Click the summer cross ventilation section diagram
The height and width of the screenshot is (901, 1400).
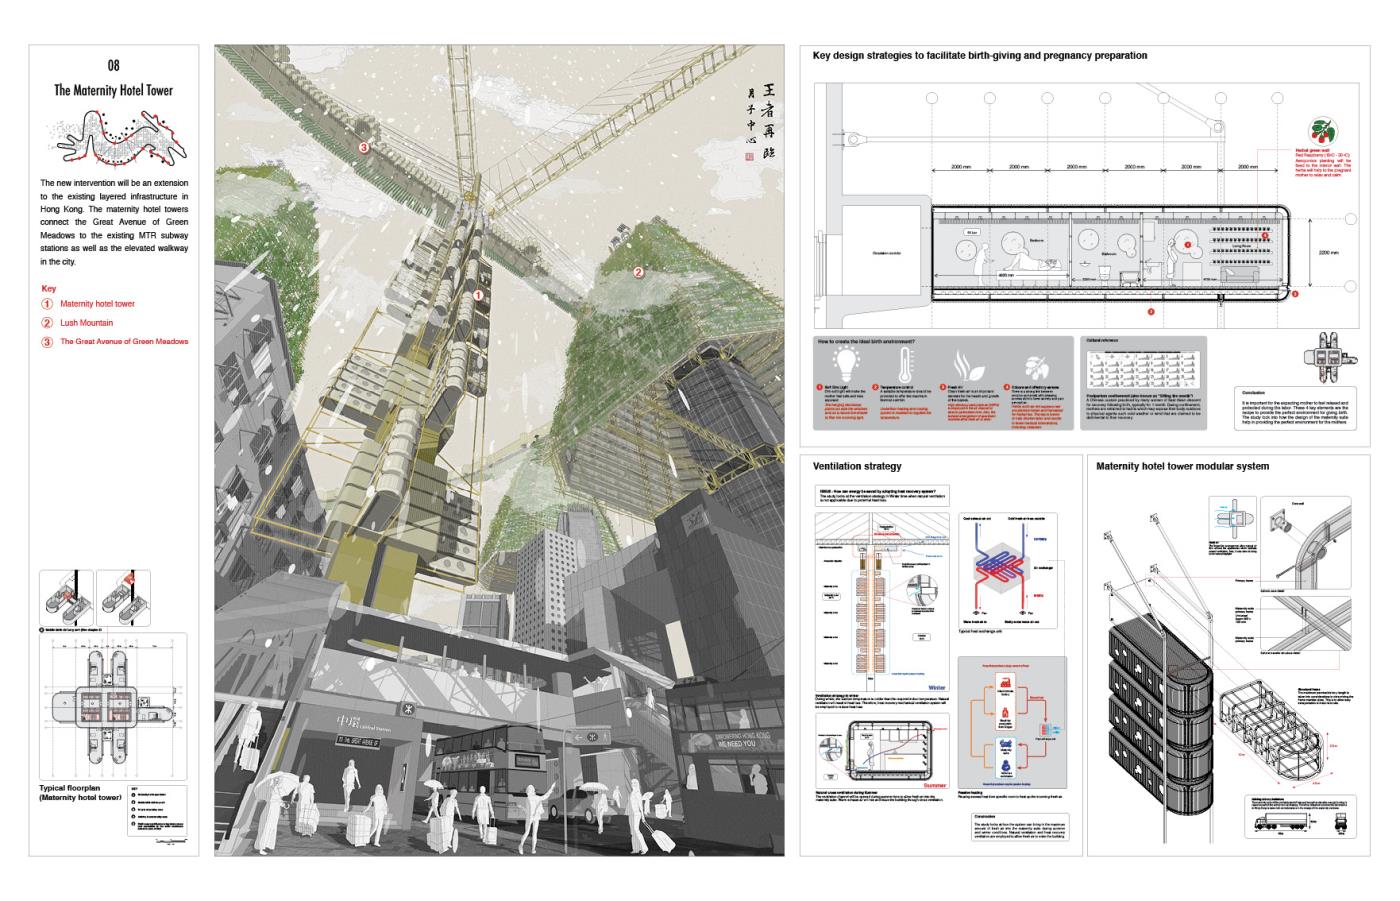[882, 755]
